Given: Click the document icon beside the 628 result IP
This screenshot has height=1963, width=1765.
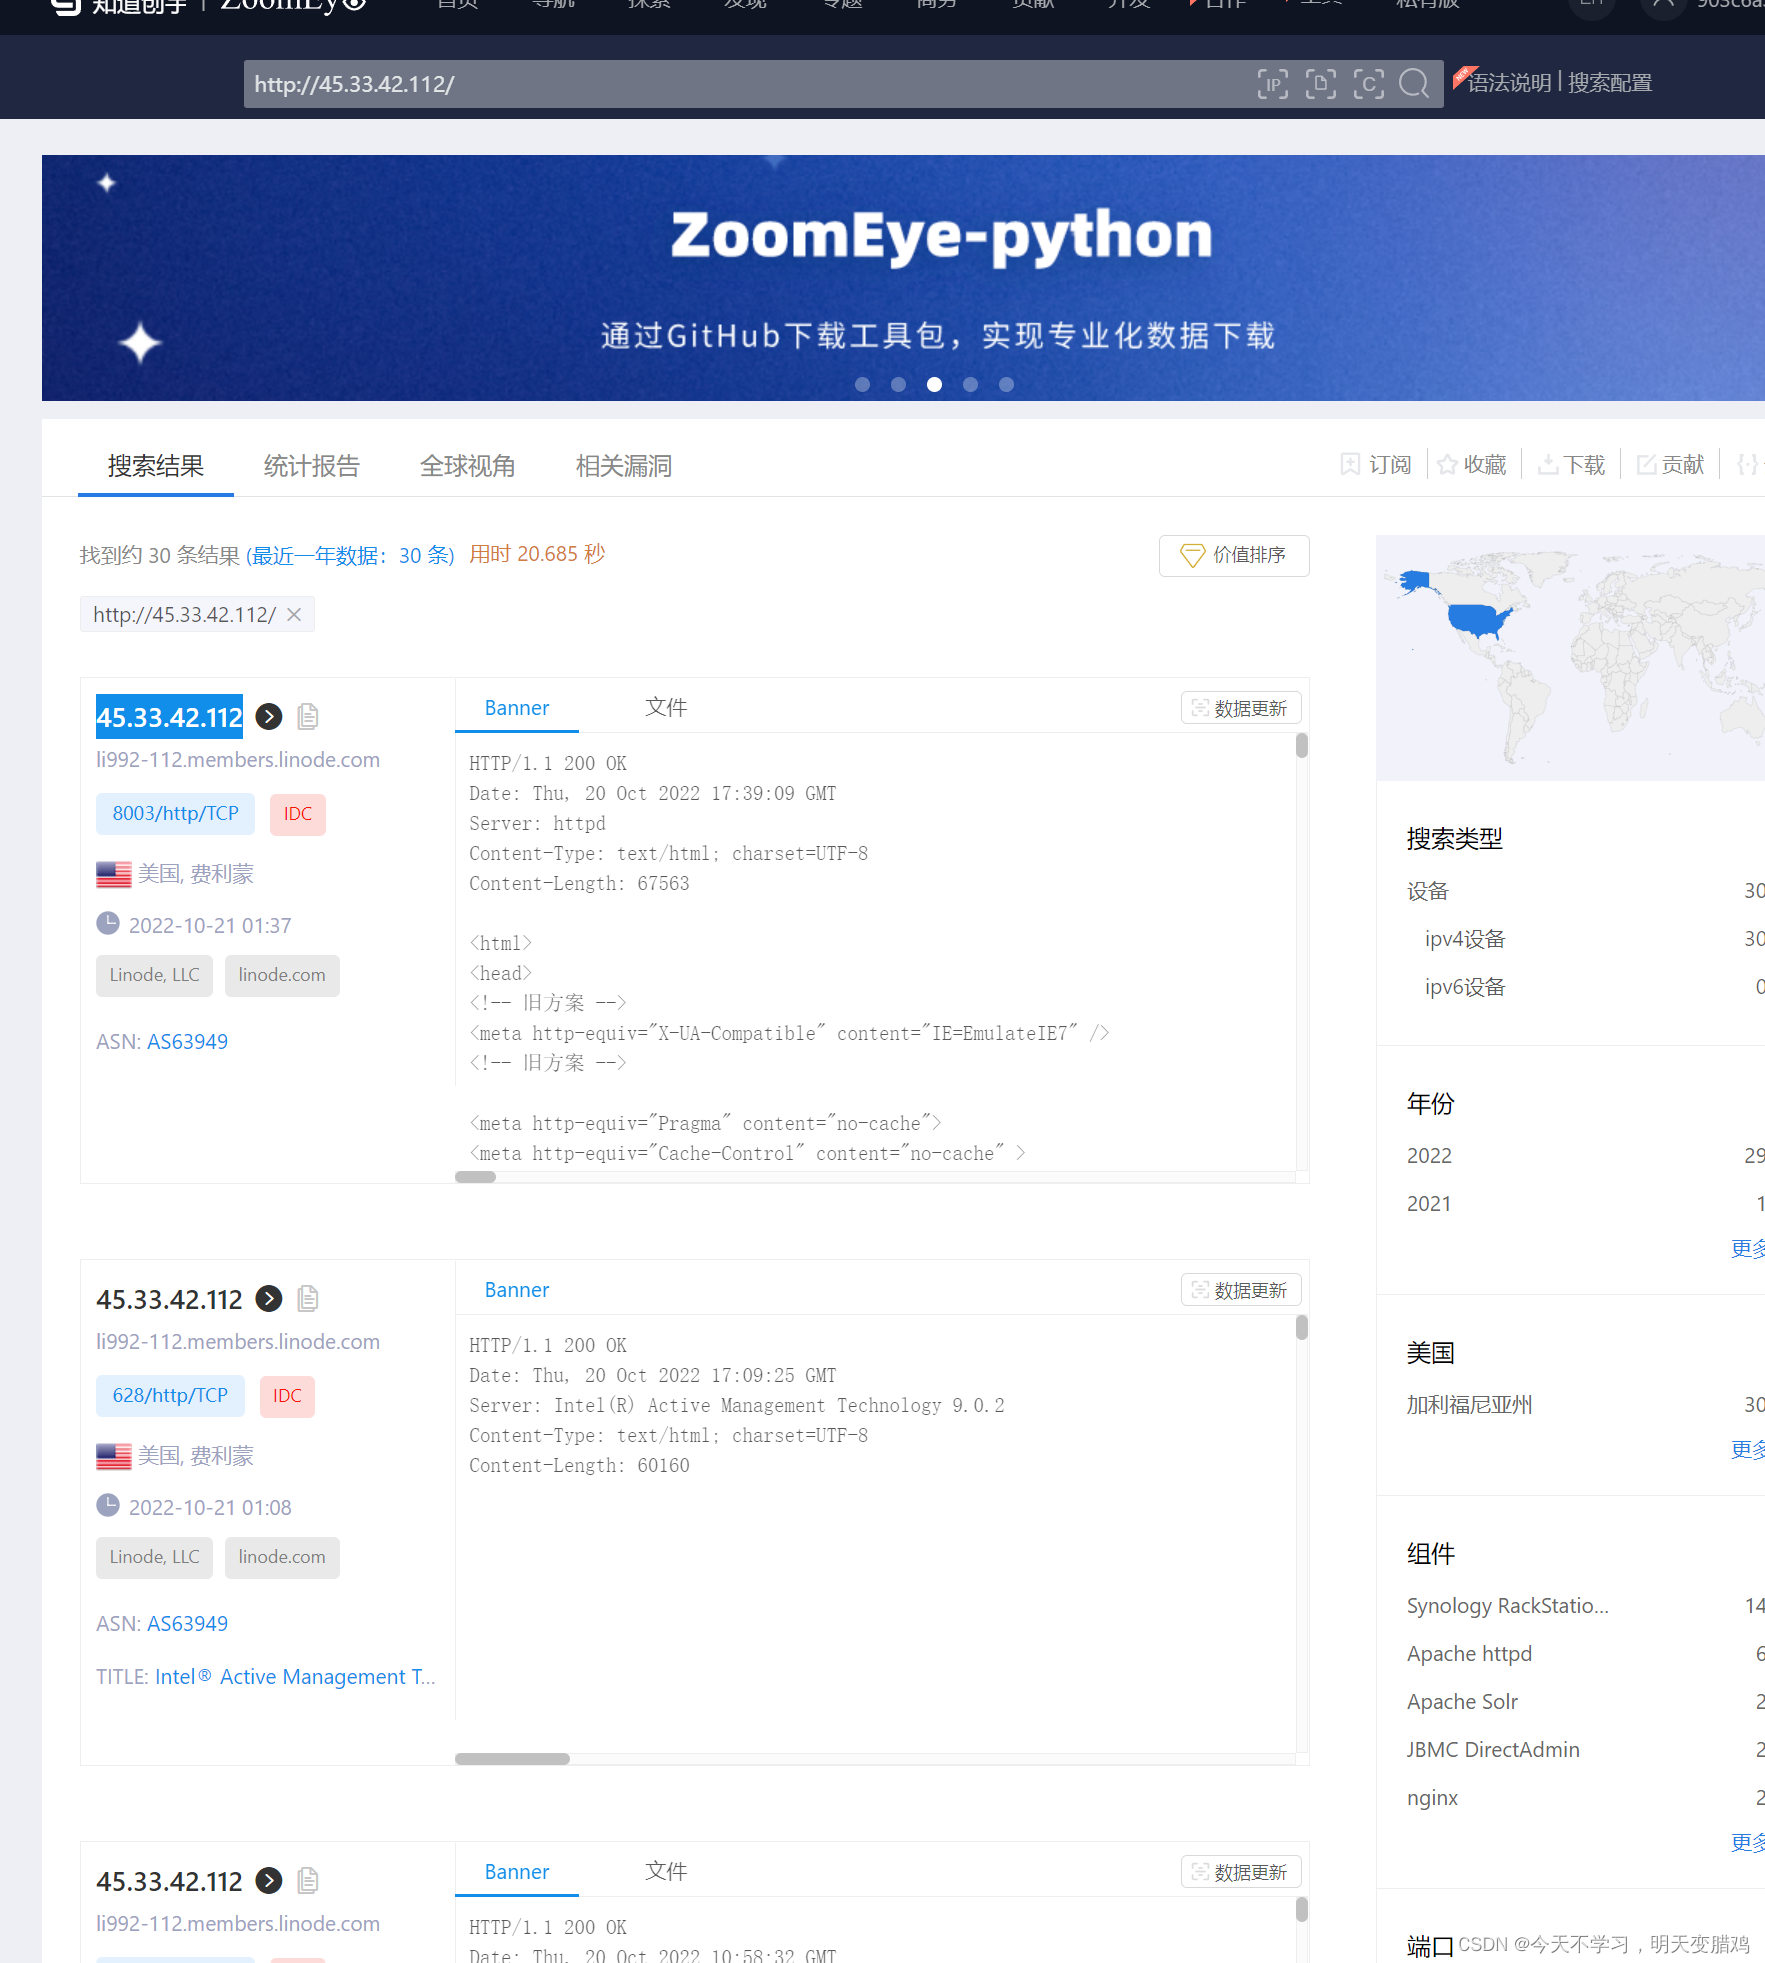Looking at the screenshot, I should 308,1298.
